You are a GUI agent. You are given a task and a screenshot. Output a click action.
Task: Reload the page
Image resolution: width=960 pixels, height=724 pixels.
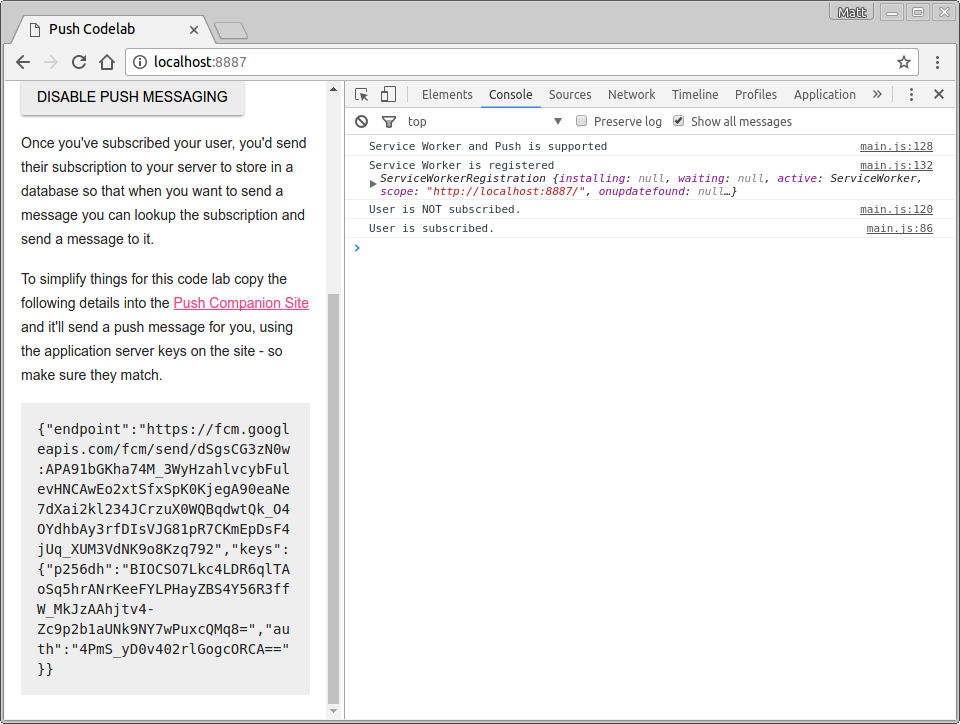[x=79, y=62]
